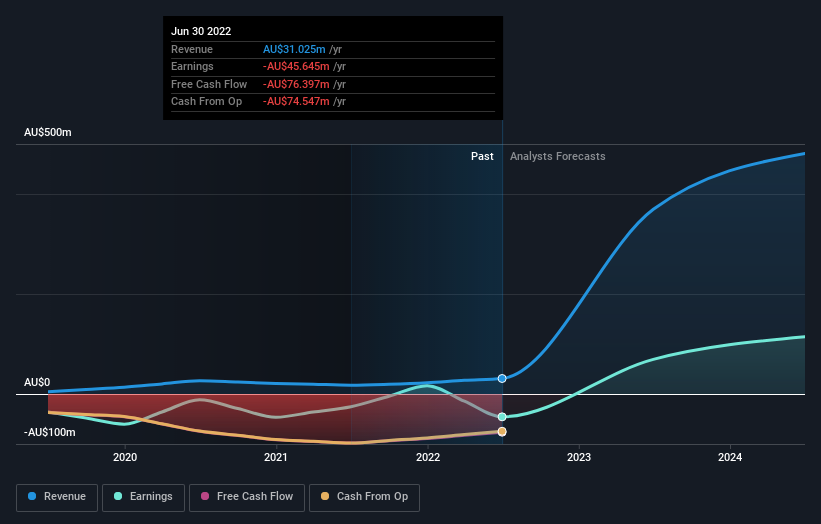The image size is (821, 524).
Task: Click the 2020 x-axis label
Action: [x=125, y=458]
